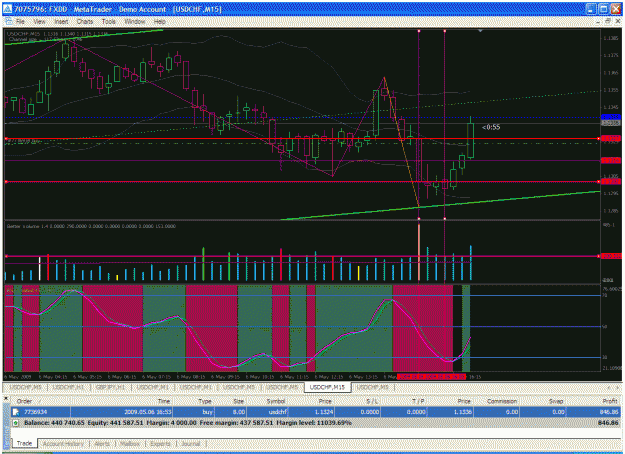Click the current price 1.1336 cell

coord(462,412)
